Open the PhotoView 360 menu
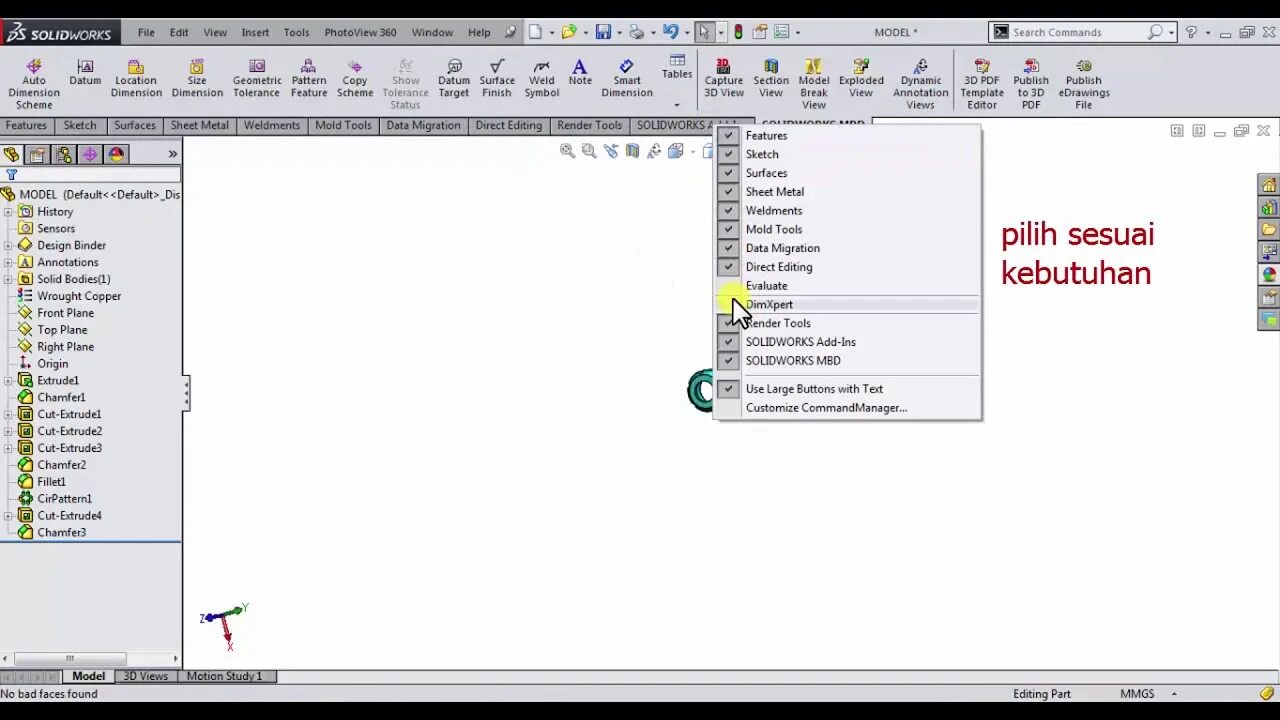The height and width of the screenshot is (720, 1280). (360, 32)
